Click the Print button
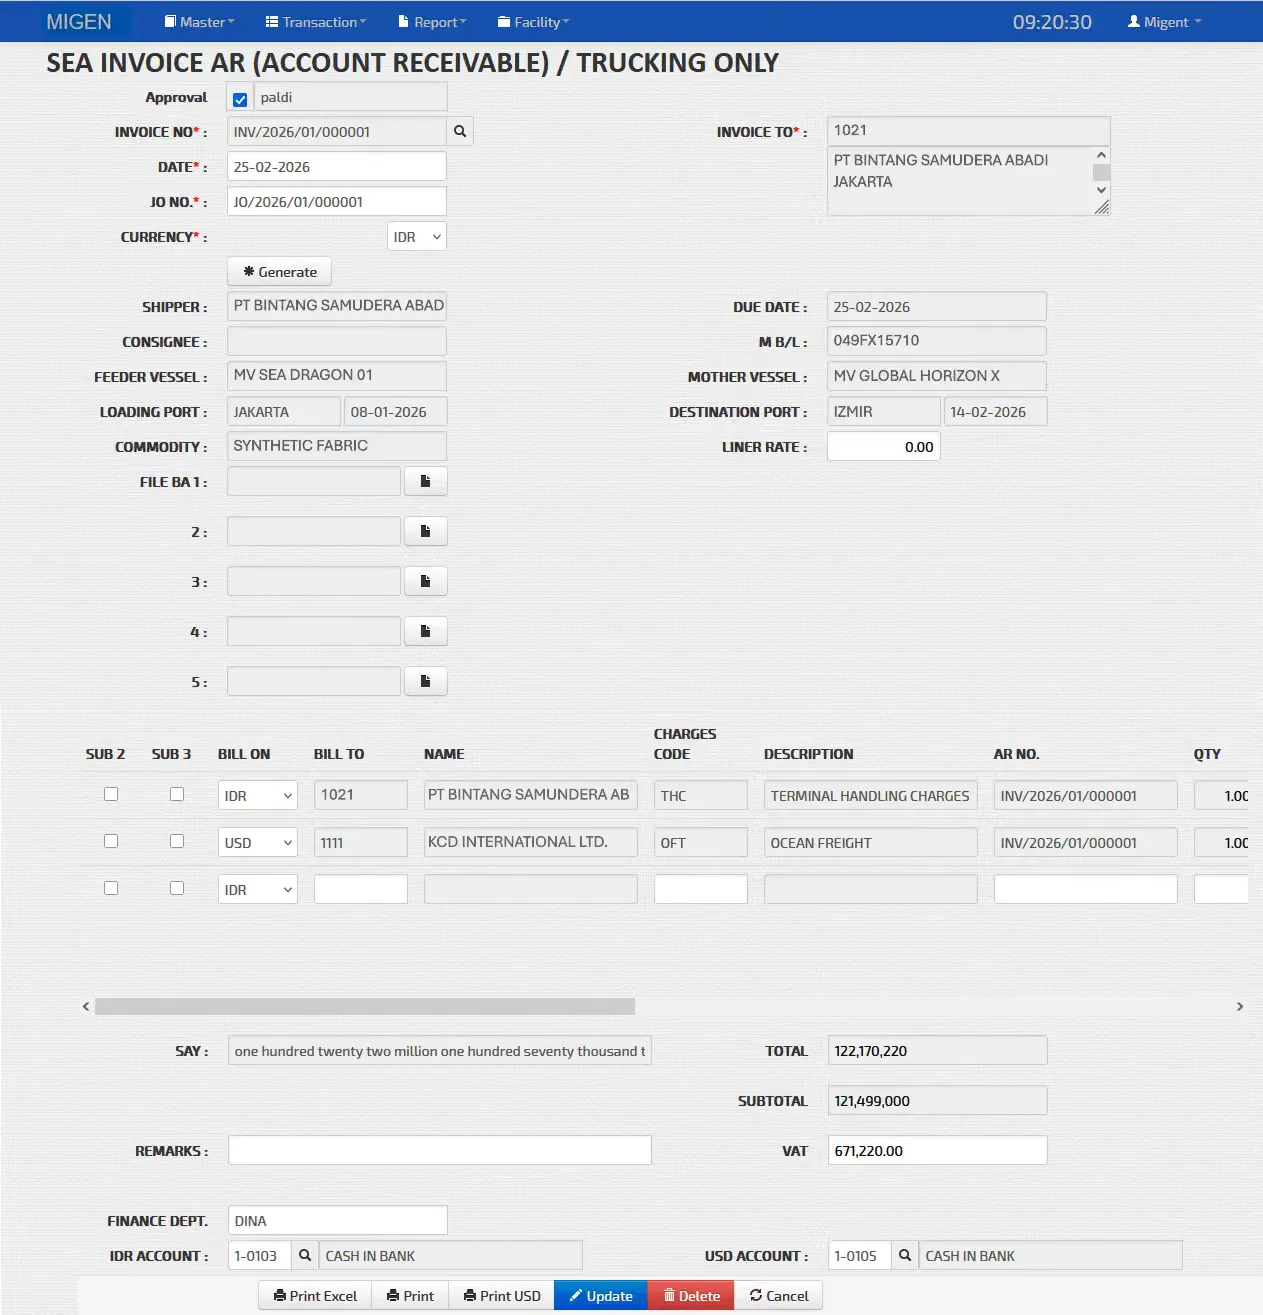Image resolution: width=1263 pixels, height=1315 pixels. click(410, 1296)
